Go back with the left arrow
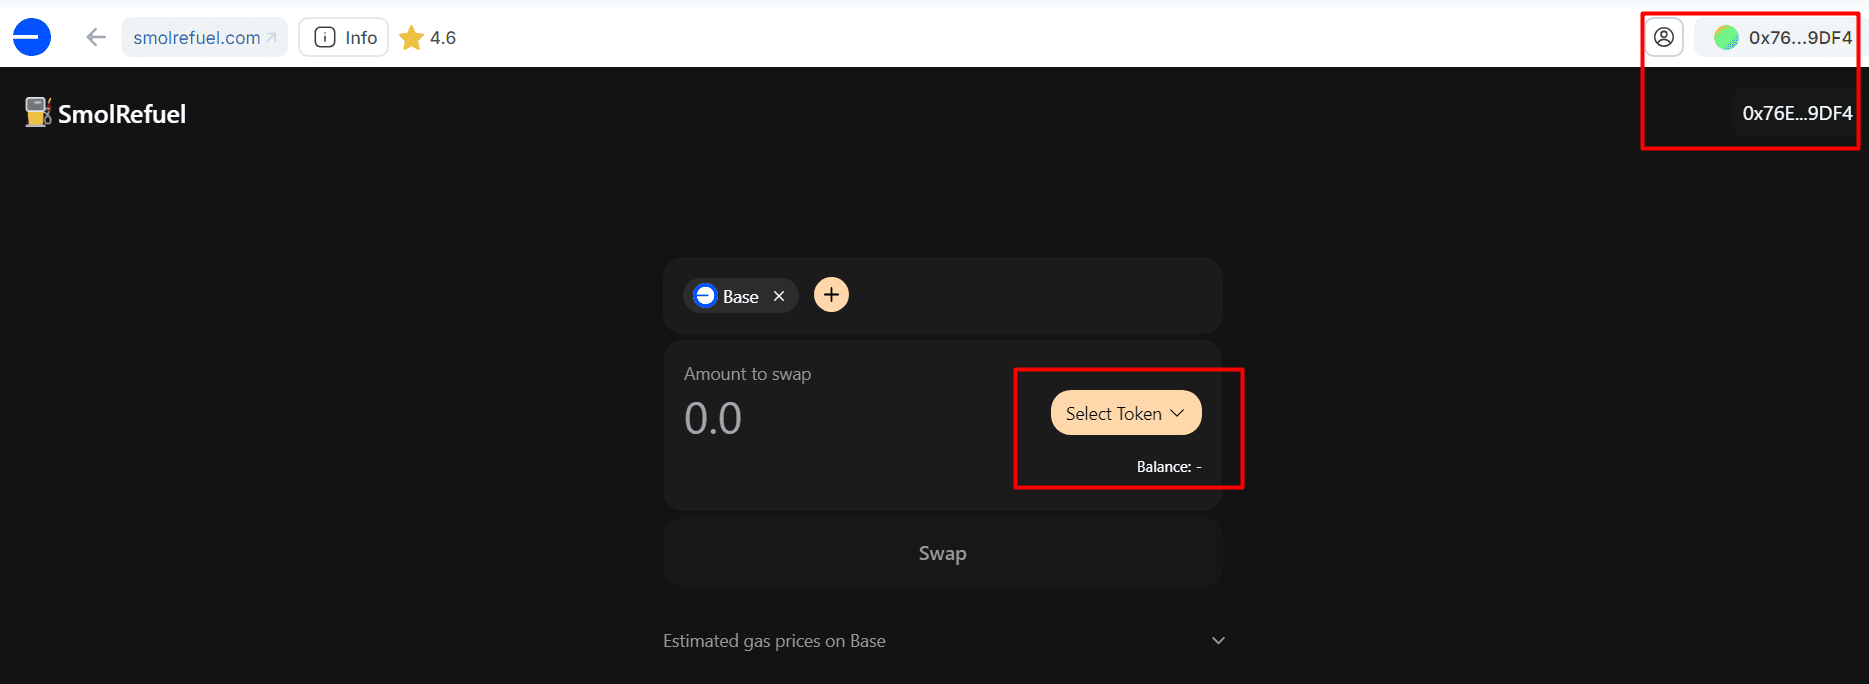This screenshot has height=684, width=1869. click(x=96, y=37)
